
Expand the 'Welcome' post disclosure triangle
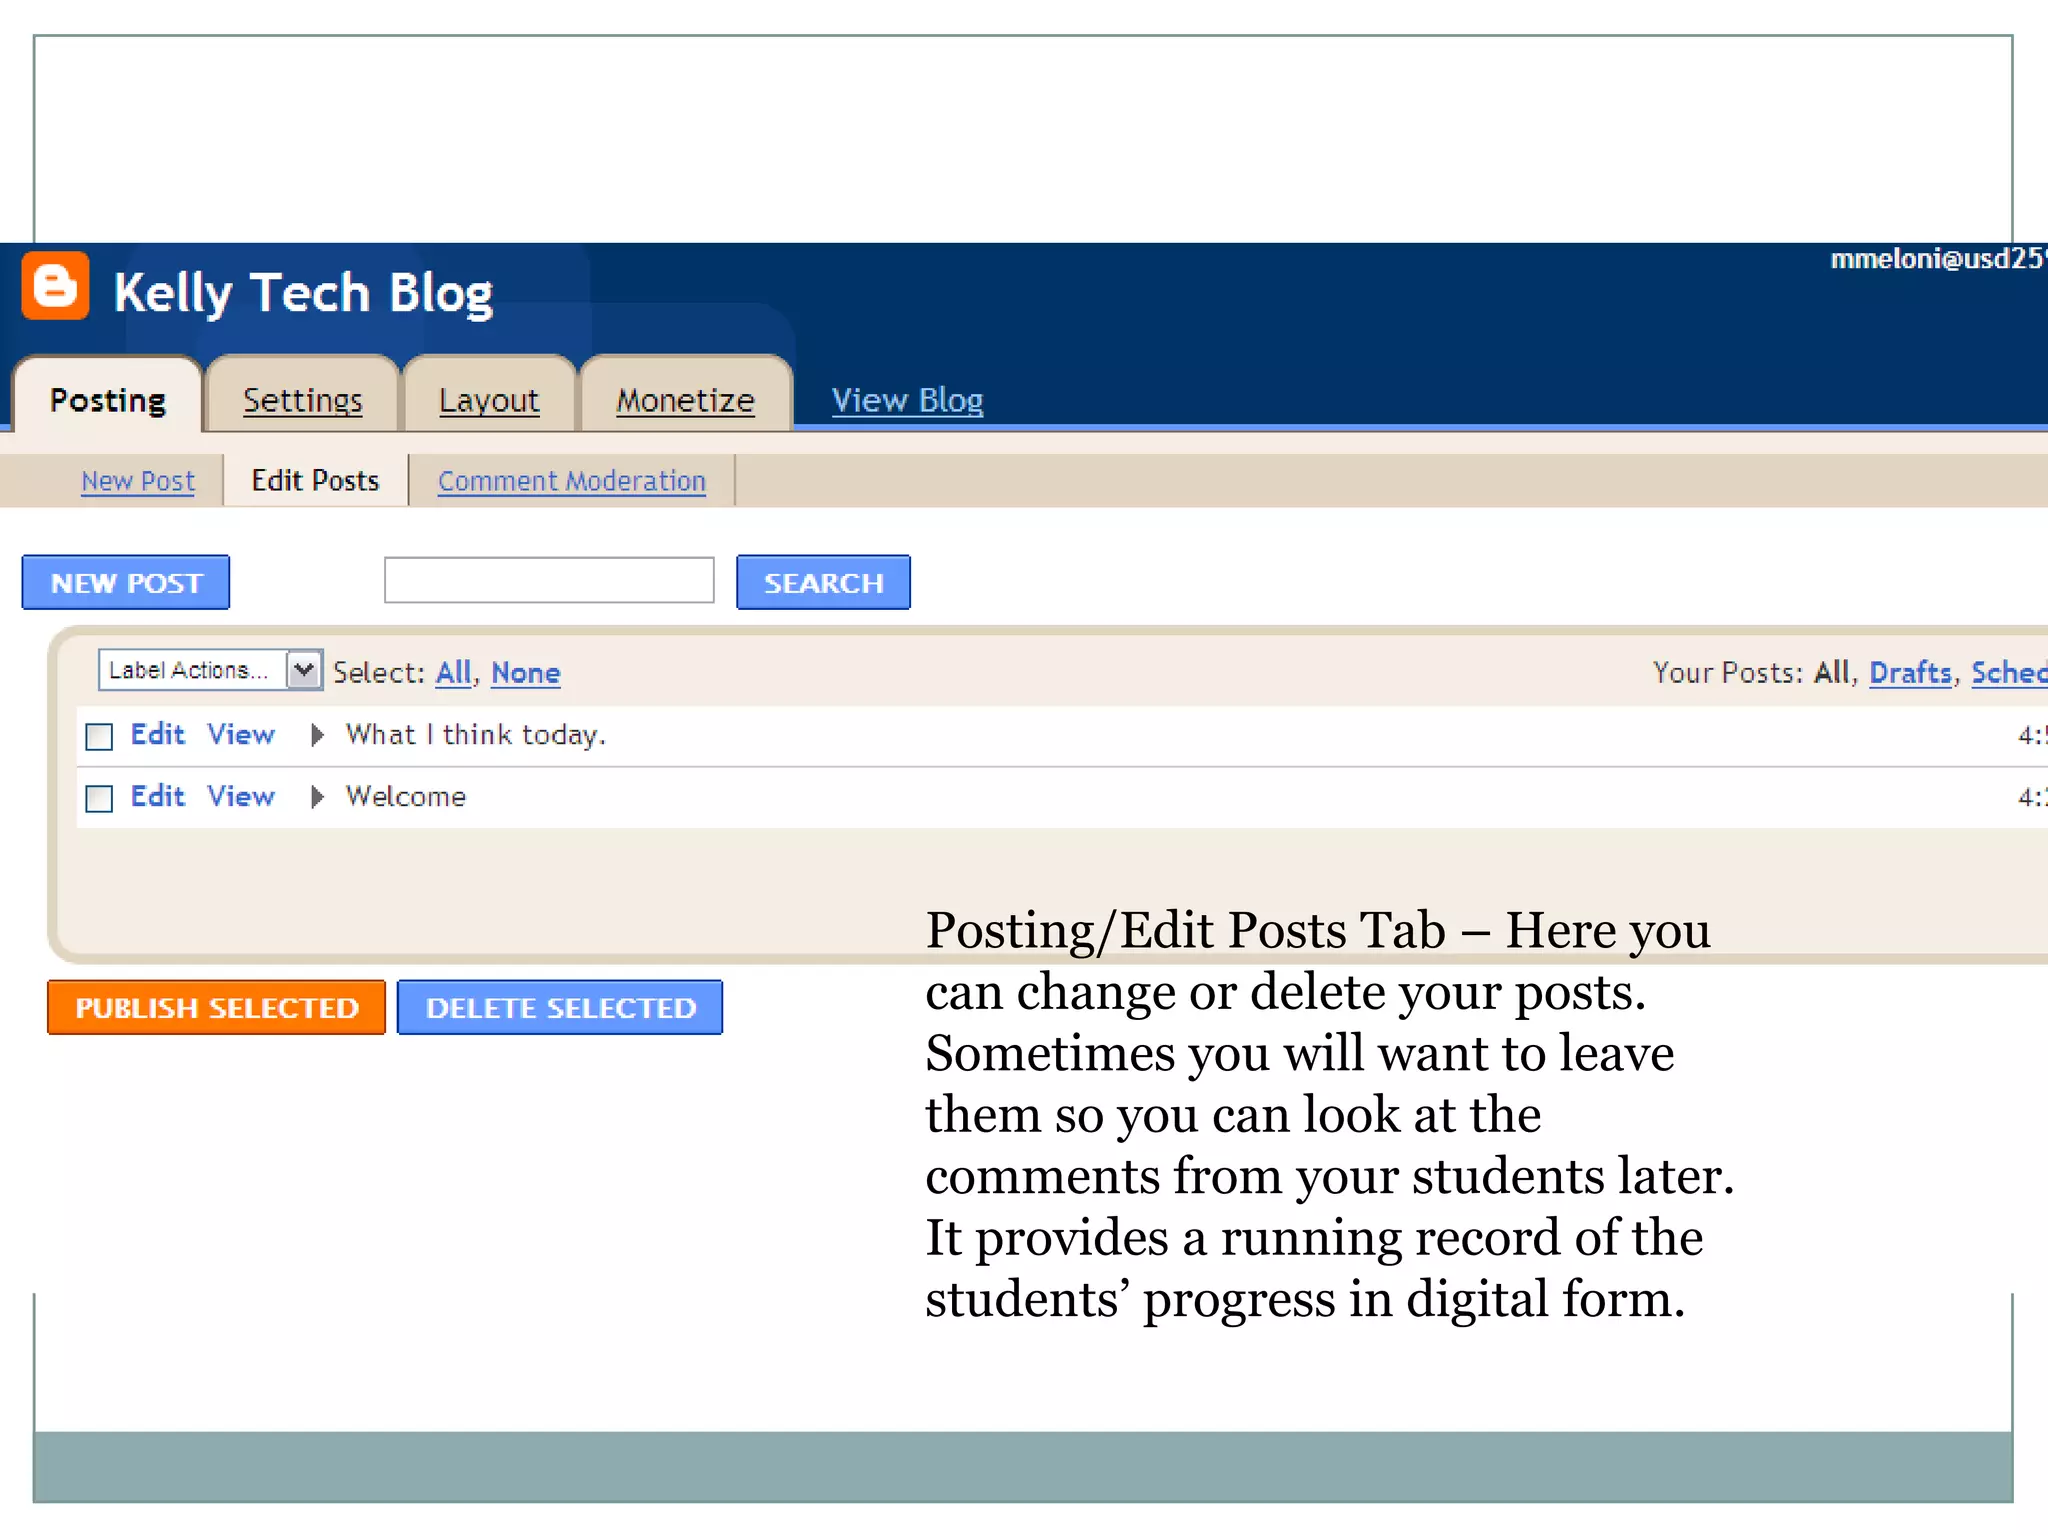[x=318, y=797]
